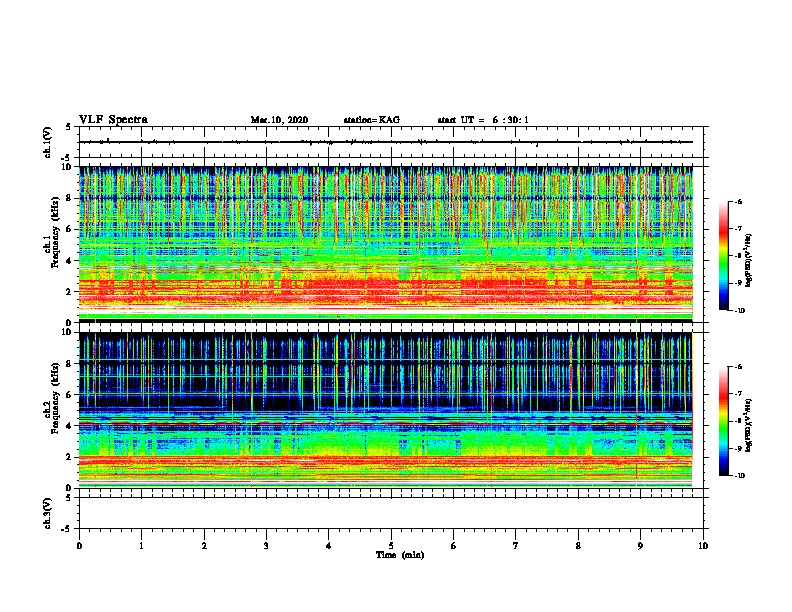
Task: Click time axis tick label "8"
Action: point(578,546)
